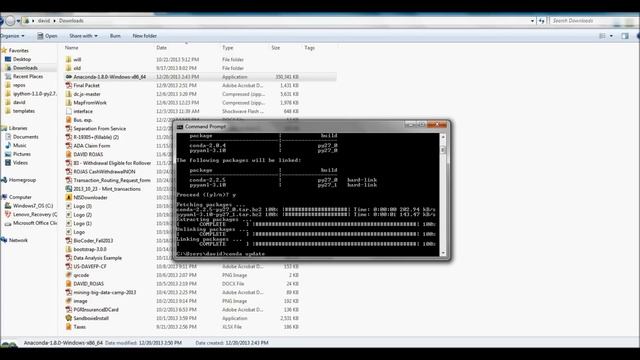Select the BioCoder_Fall2013 PDF icon
The width and height of the screenshot is (640, 360).
click(69, 240)
